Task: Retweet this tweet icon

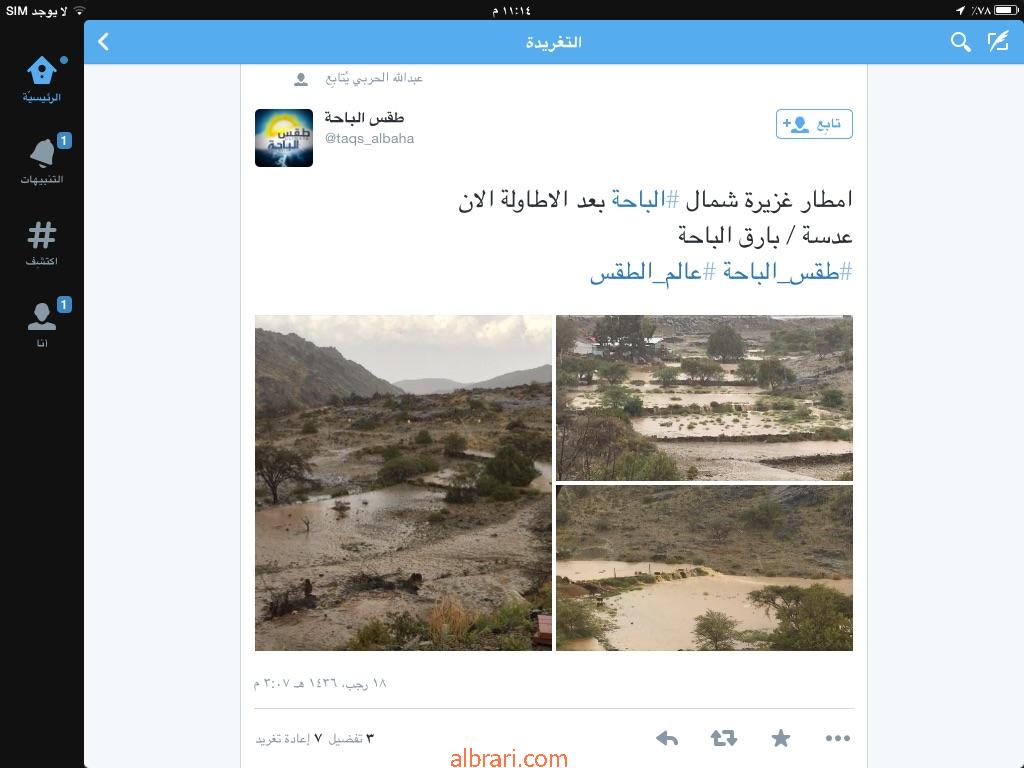Action: tap(724, 739)
